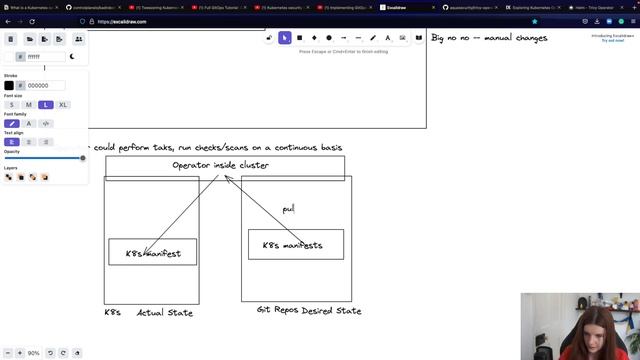Select the Arrow tool
The width and height of the screenshot is (640, 360).
pos(344,38)
